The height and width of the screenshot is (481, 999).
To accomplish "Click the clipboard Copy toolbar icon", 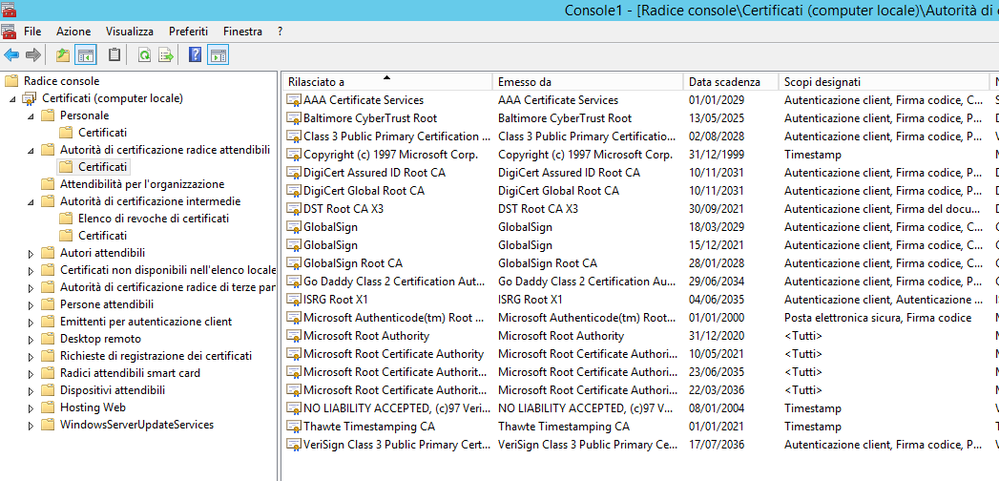I will click(x=114, y=55).
